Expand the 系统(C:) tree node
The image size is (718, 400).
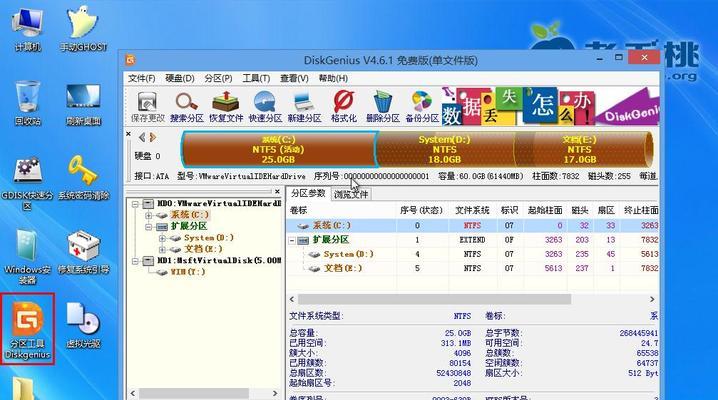[x=148, y=215]
